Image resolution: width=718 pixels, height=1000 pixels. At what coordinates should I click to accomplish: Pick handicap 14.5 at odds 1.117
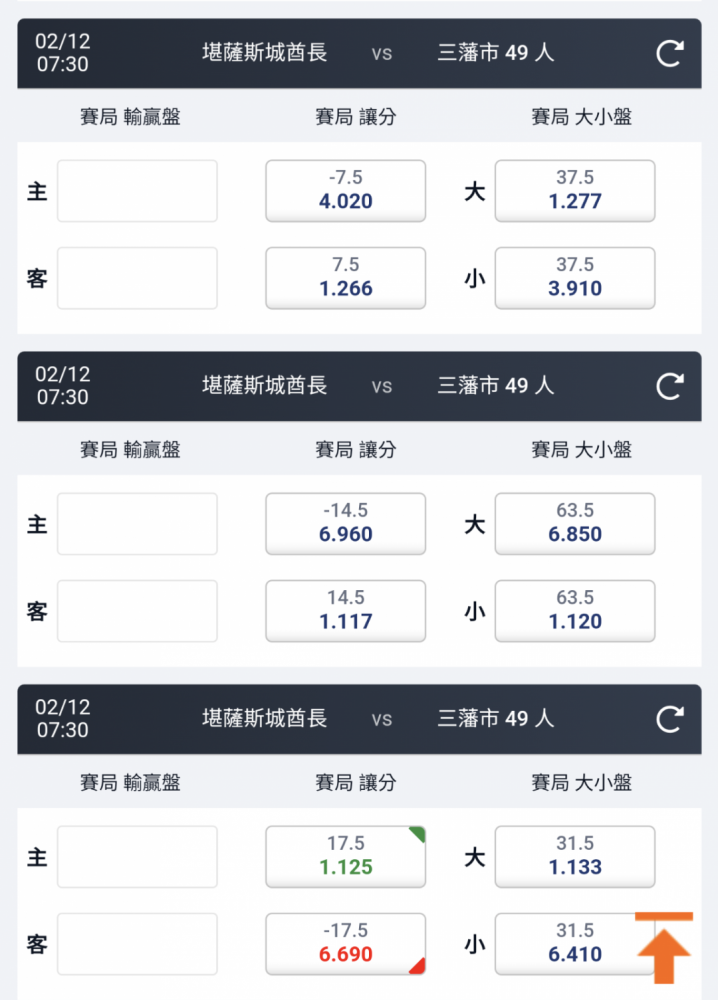click(x=346, y=611)
